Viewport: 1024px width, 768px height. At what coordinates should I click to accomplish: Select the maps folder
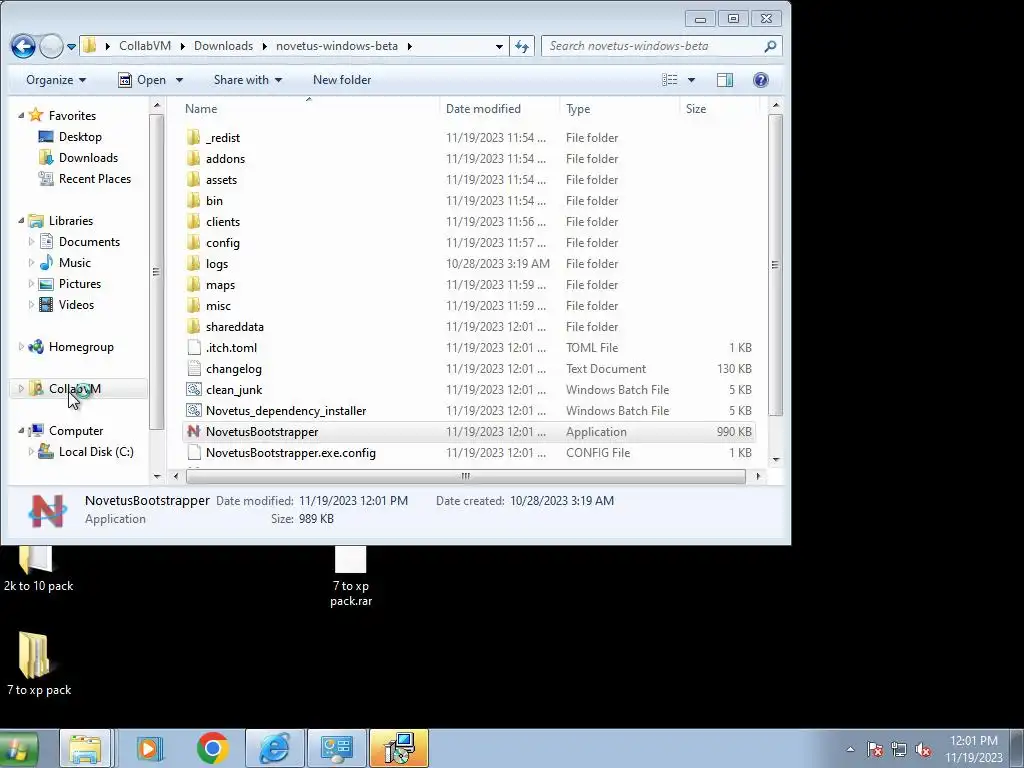(x=220, y=285)
